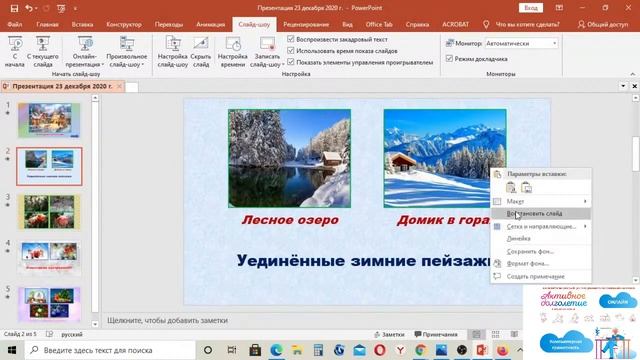Select slide 3 thumbnail
Screen dimensions: 640x360
(x=49, y=212)
